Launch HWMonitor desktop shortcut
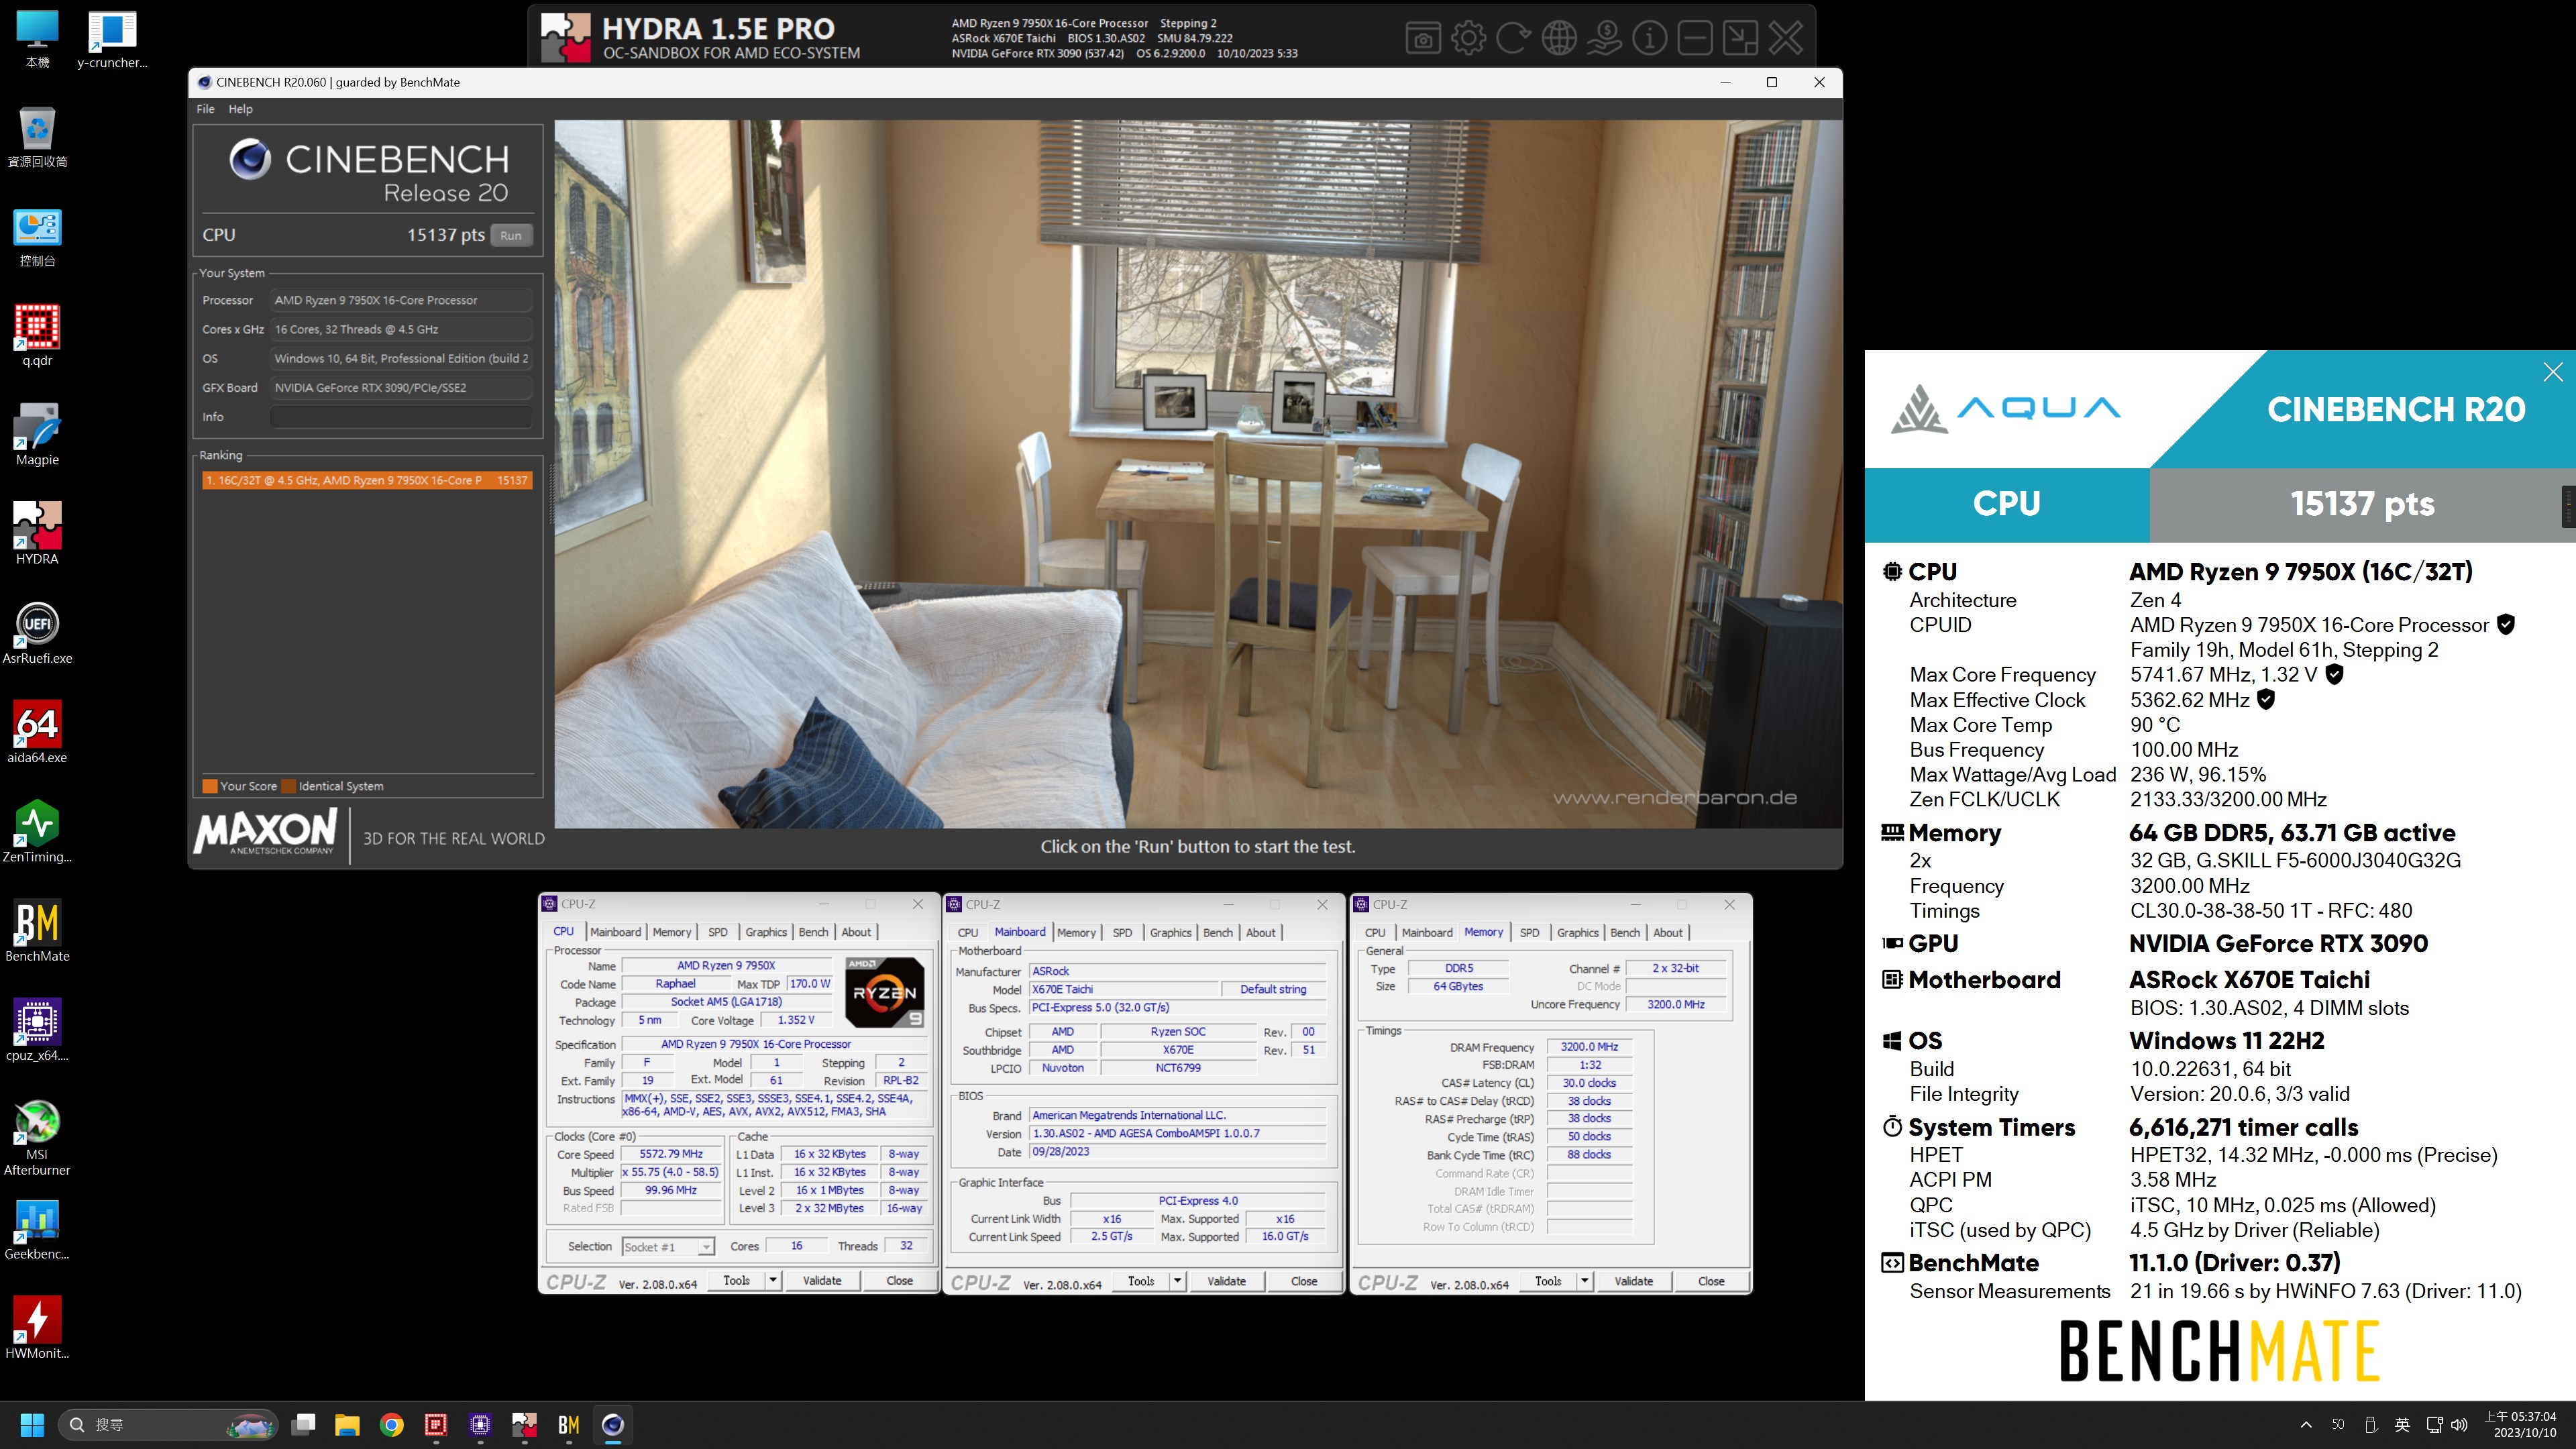This screenshot has width=2576, height=1449. (37, 1327)
